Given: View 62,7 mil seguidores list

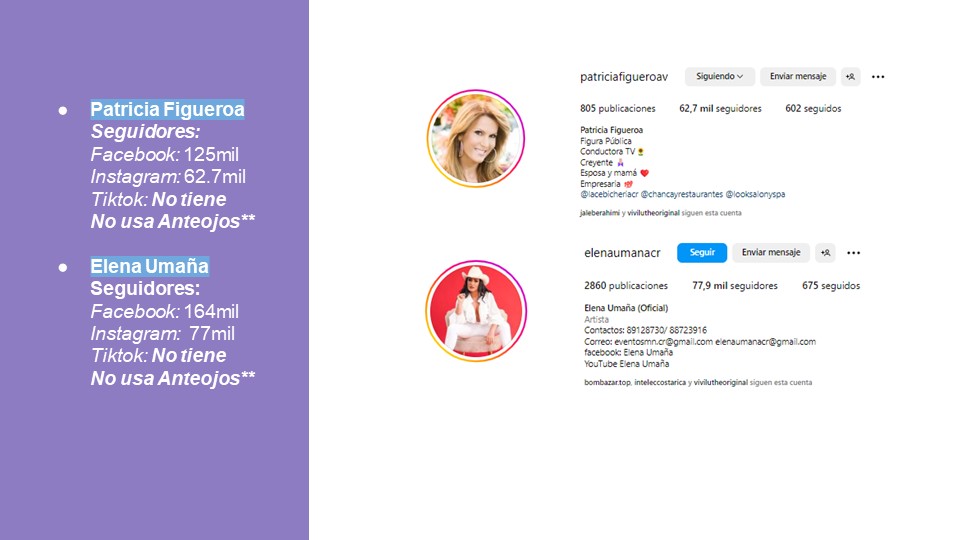Looking at the screenshot, I should tap(720, 108).
